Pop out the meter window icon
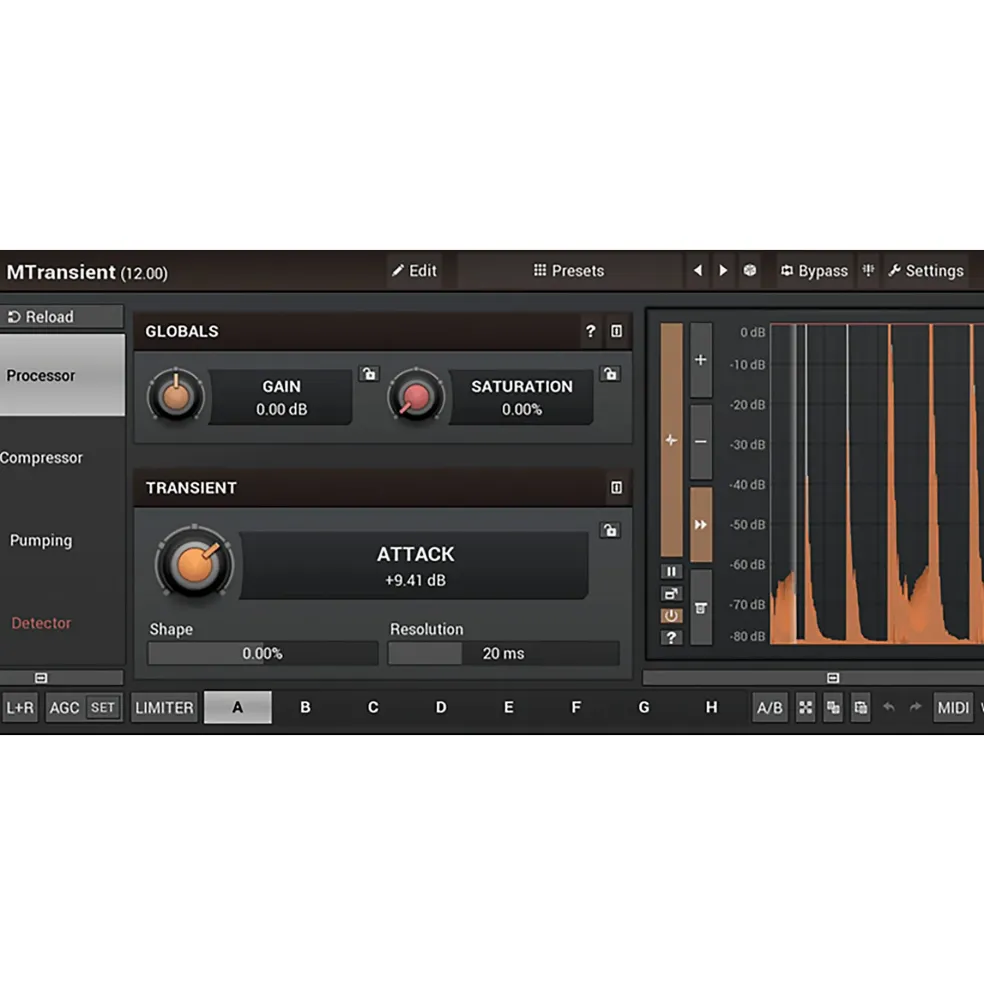Screen dimensions: 984x985 point(671,594)
